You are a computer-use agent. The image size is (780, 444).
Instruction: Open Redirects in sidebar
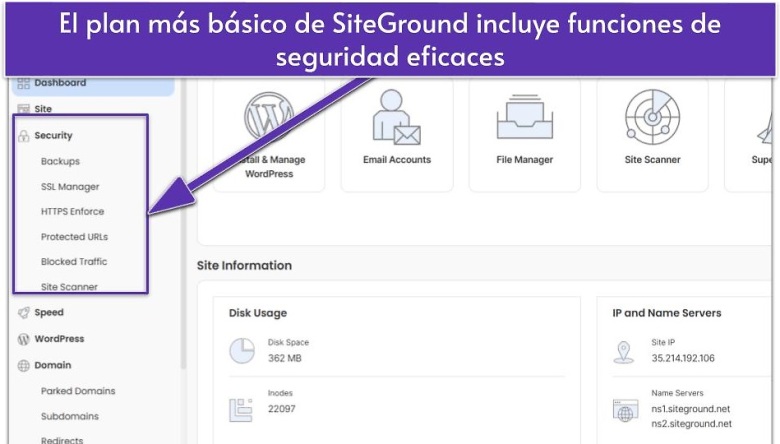click(x=62, y=440)
